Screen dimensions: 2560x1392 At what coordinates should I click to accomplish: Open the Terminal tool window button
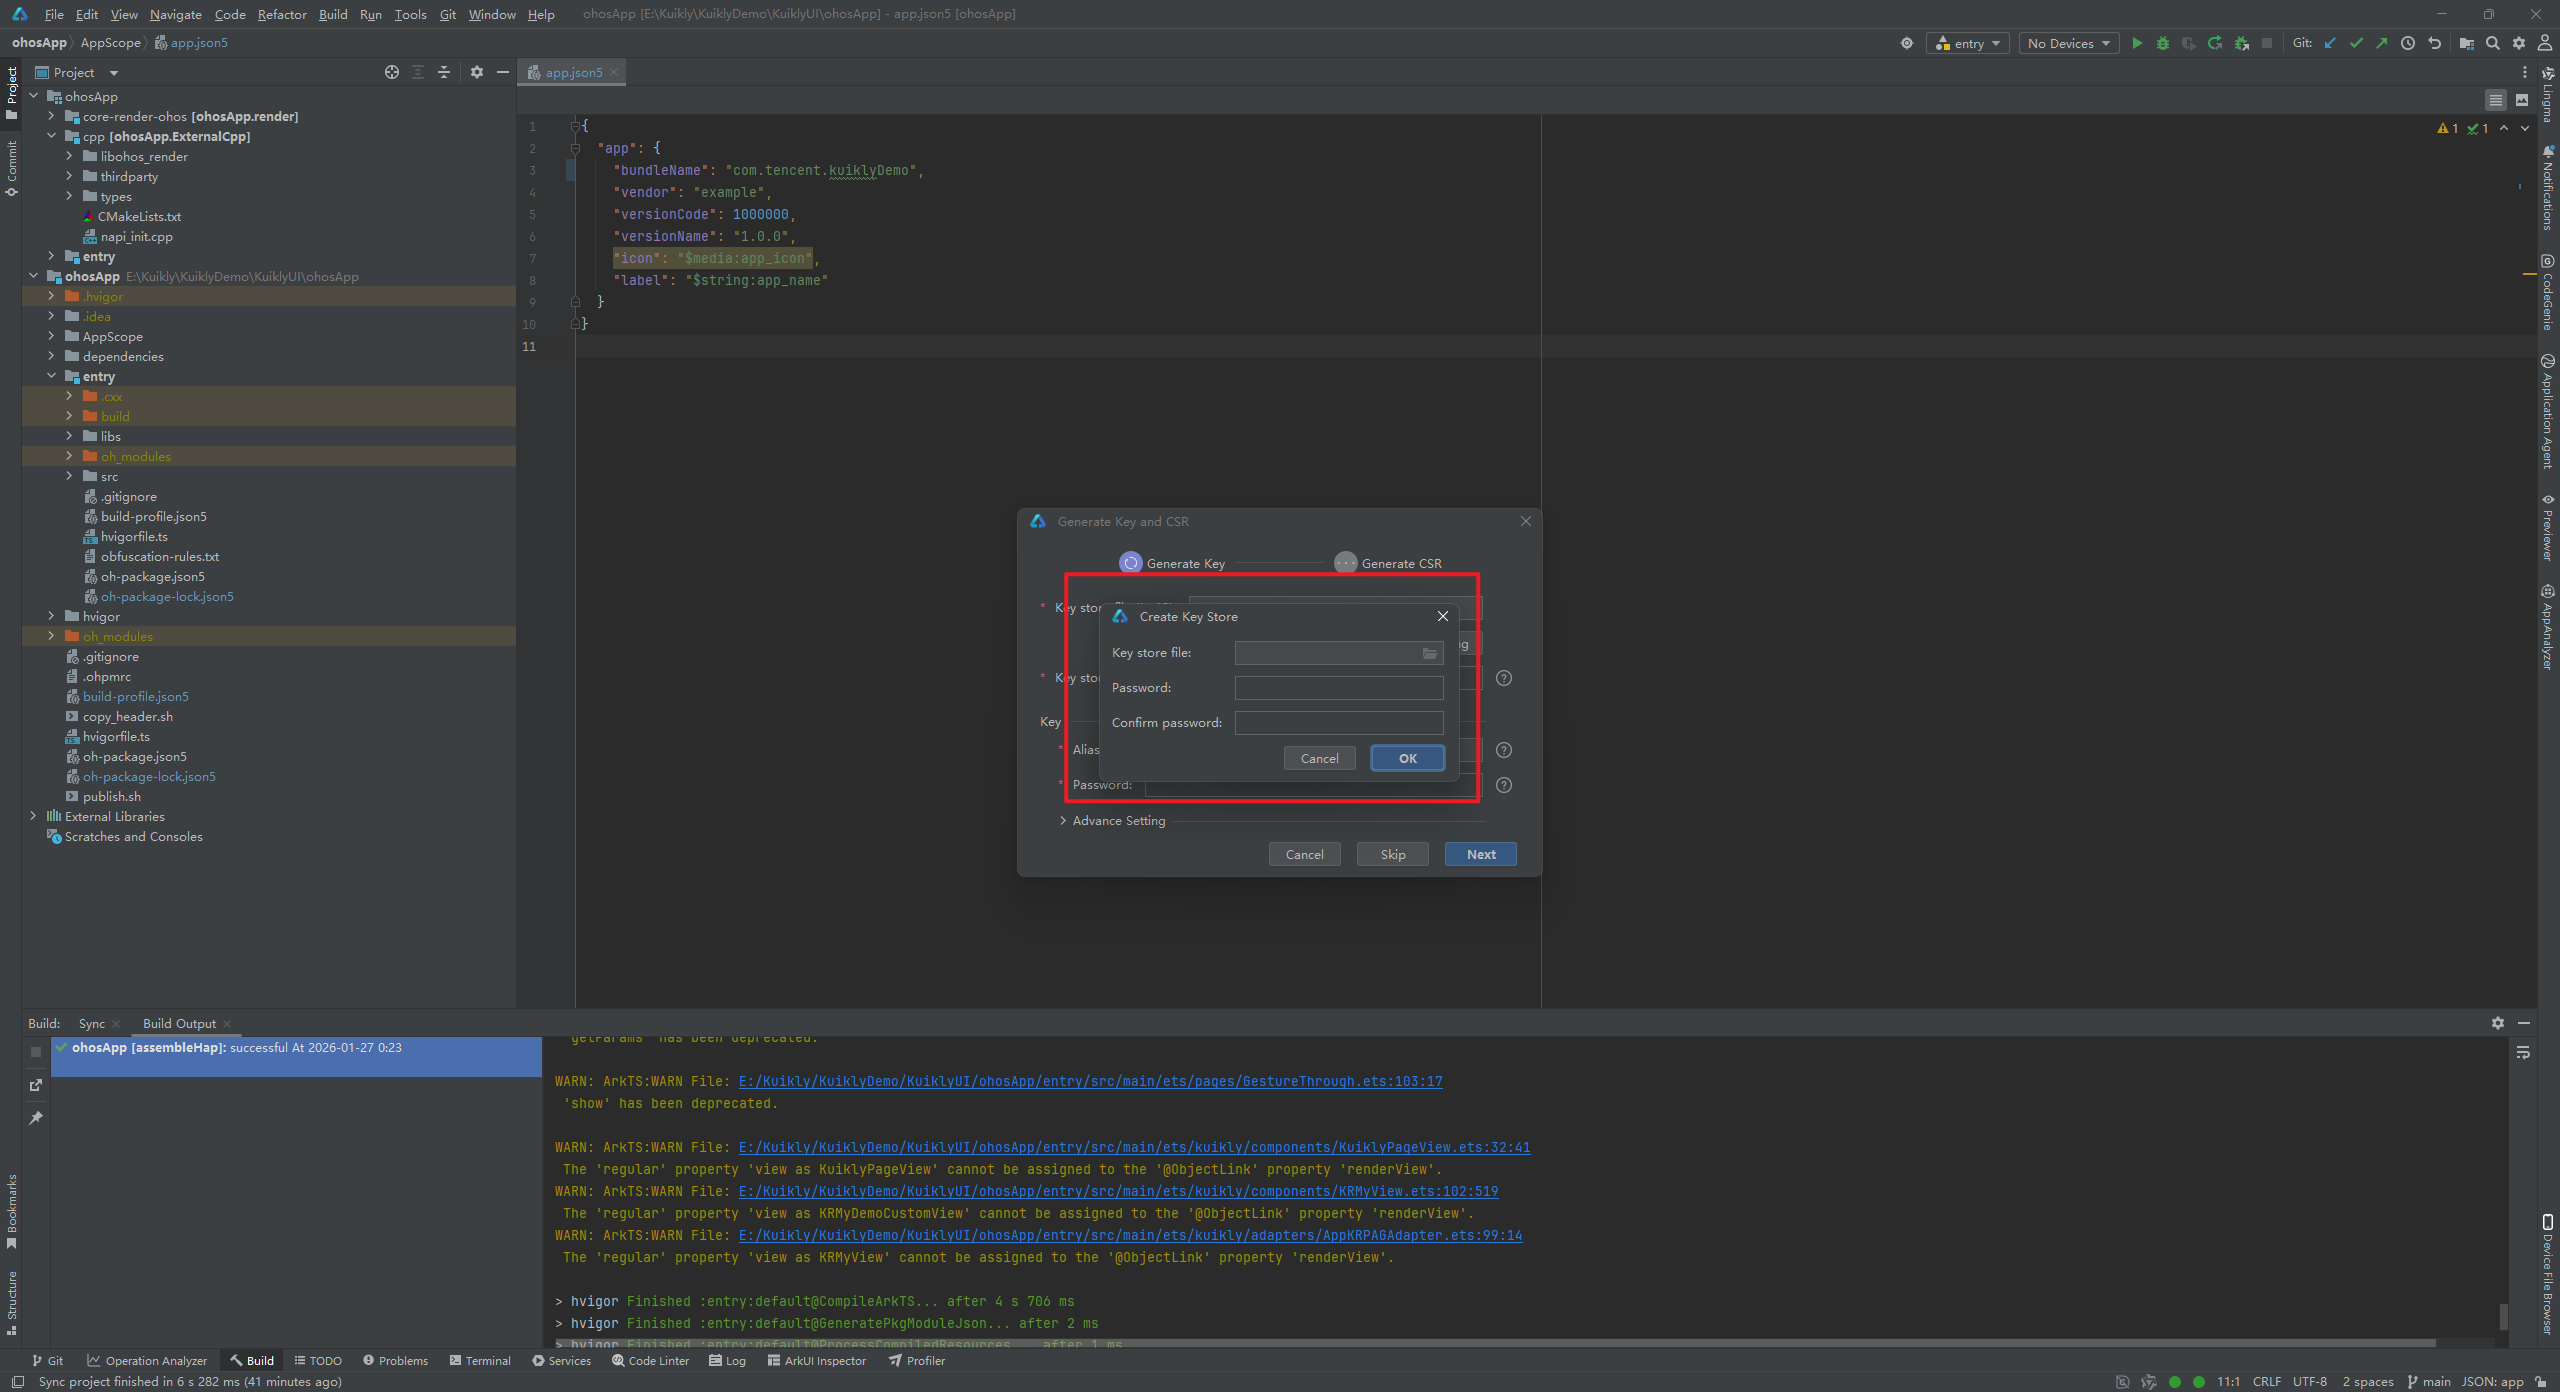[x=480, y=1360]
